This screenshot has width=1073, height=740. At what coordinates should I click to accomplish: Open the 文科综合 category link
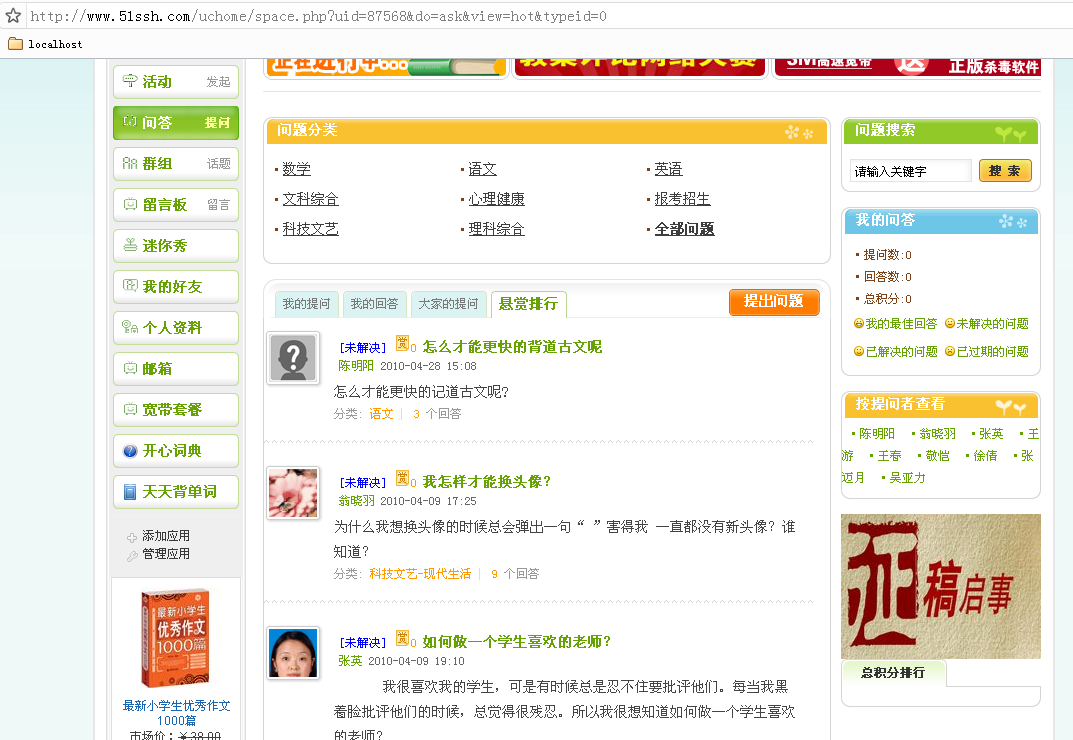pos(311,199)
